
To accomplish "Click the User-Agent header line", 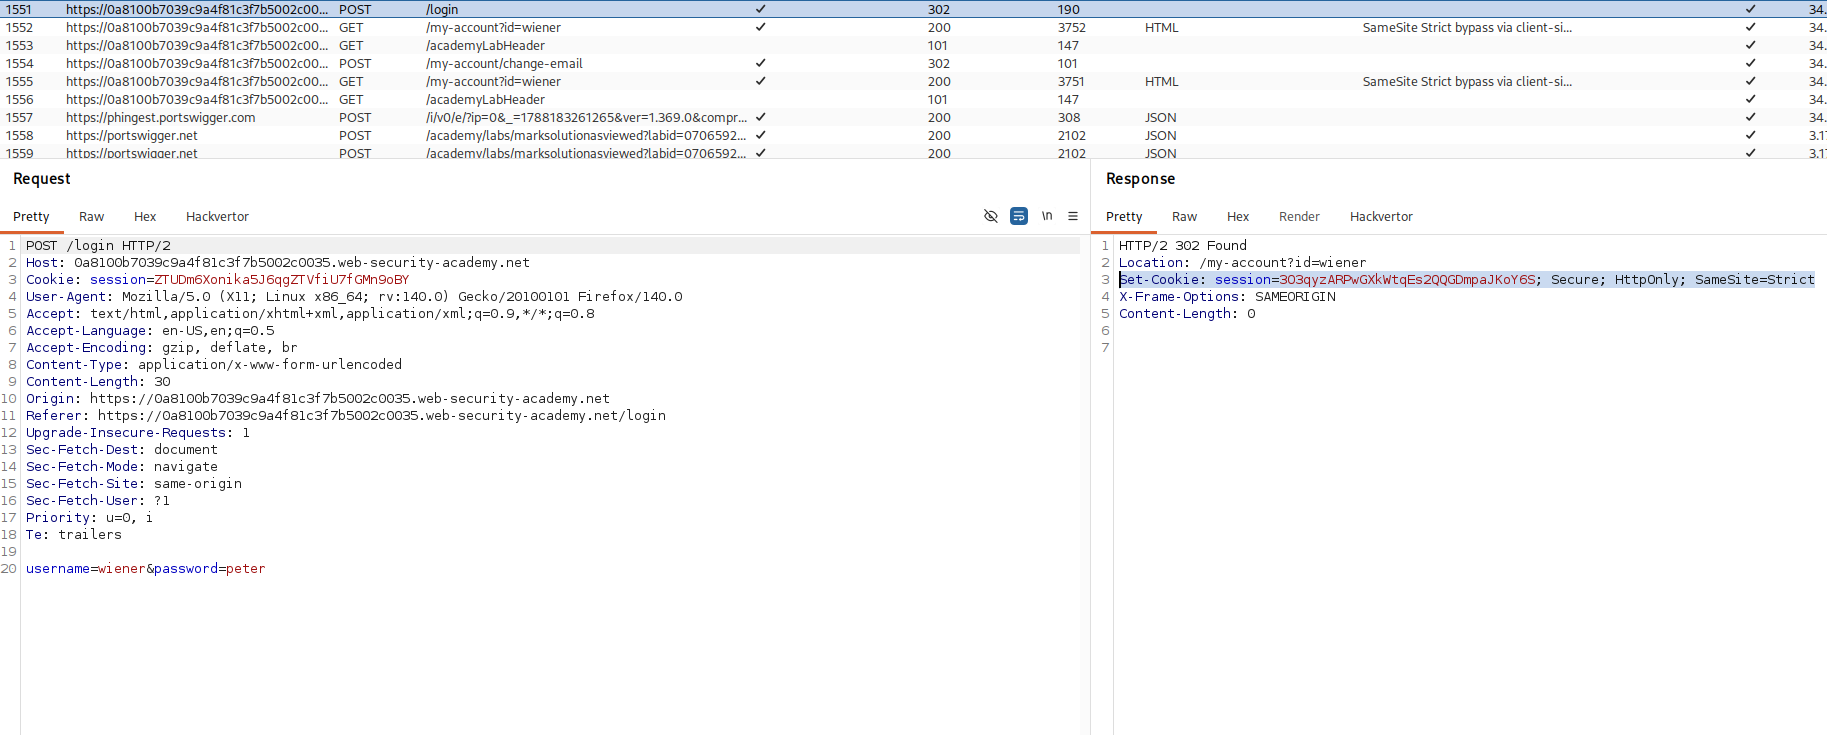I will click(x=354, y=296).
